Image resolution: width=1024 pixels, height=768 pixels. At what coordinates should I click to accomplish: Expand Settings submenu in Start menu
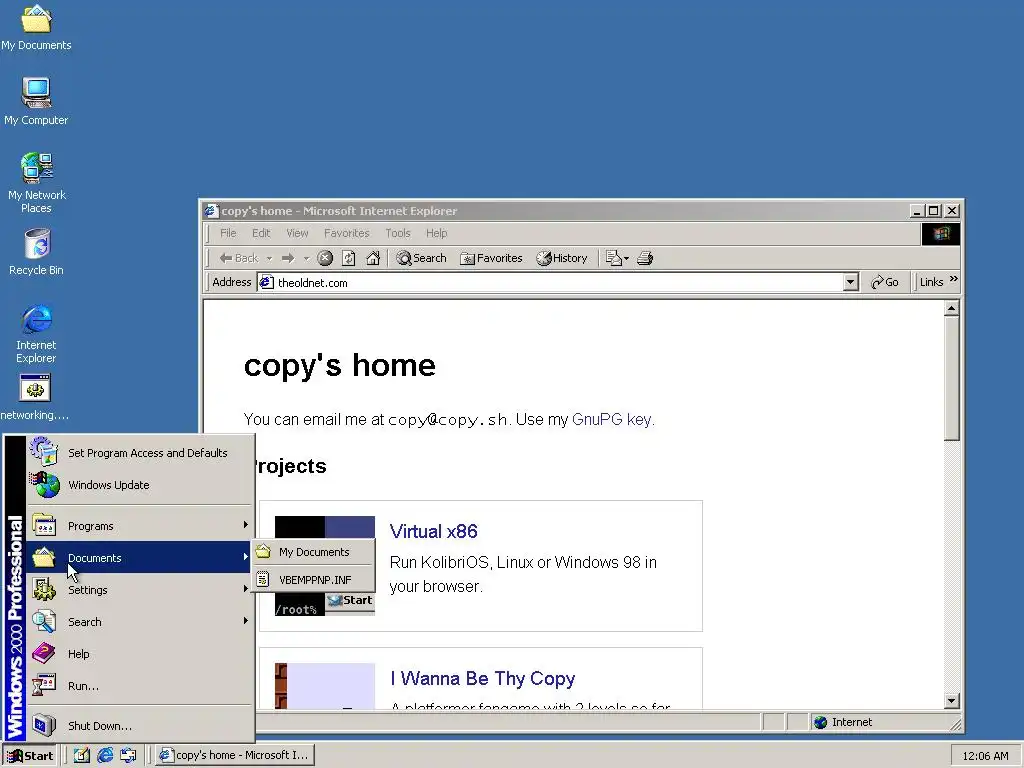tap(139, 590)
